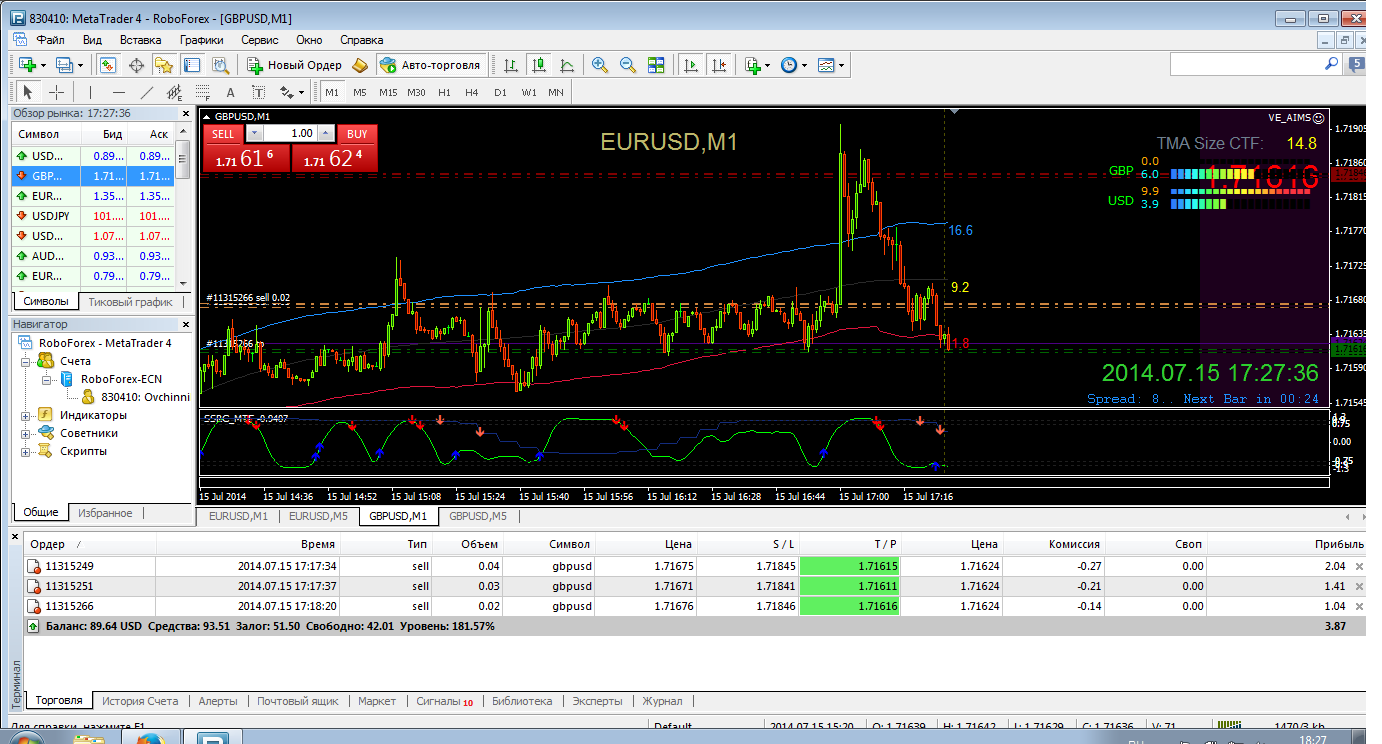Click the search magnifier icon
The image size is (1382, 744).
click(x=1331, y=63)
